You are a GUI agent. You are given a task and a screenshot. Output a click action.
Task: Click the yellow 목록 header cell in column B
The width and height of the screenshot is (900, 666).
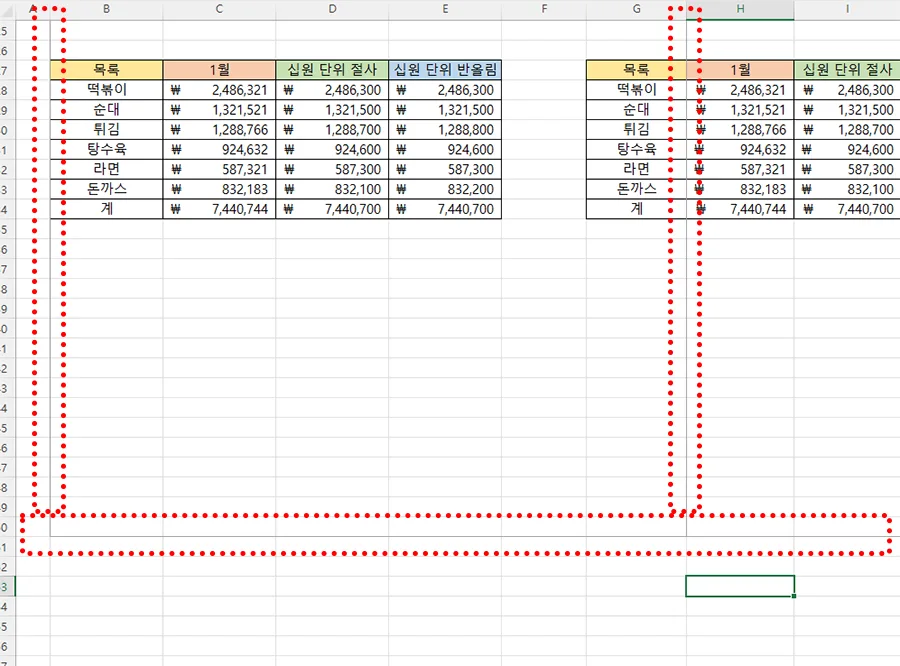point(106,70)
